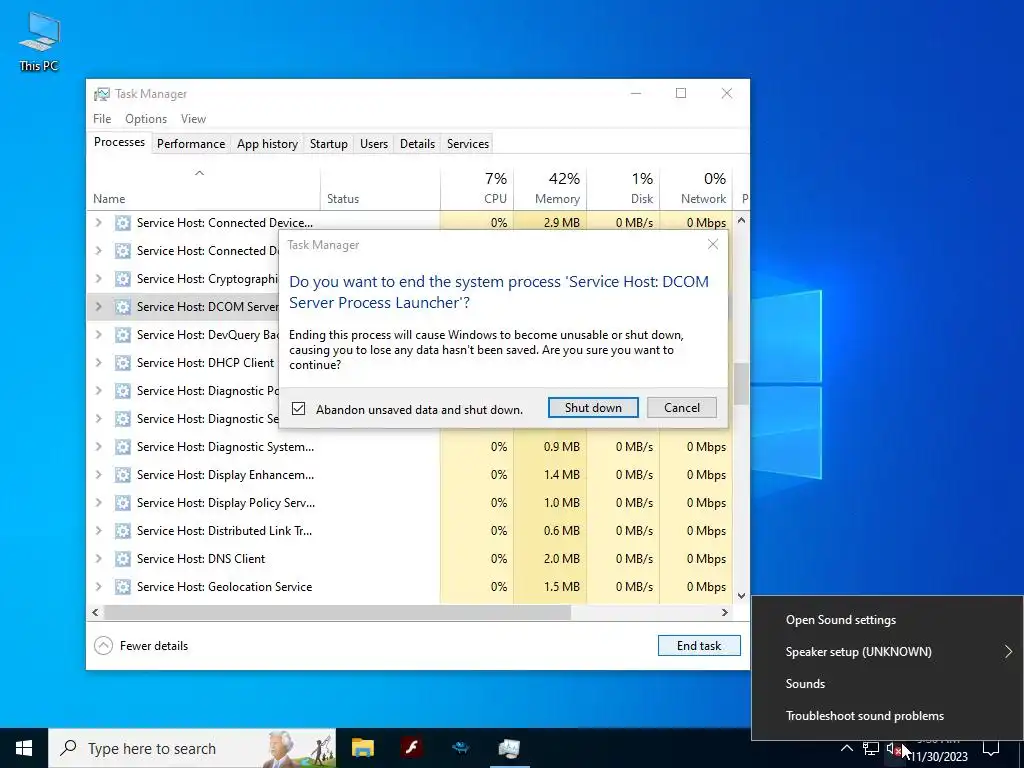Sort by the Name column header
Image resolution: width=1024 pixels, height=768 pixels.
click(x=203, y=187)
